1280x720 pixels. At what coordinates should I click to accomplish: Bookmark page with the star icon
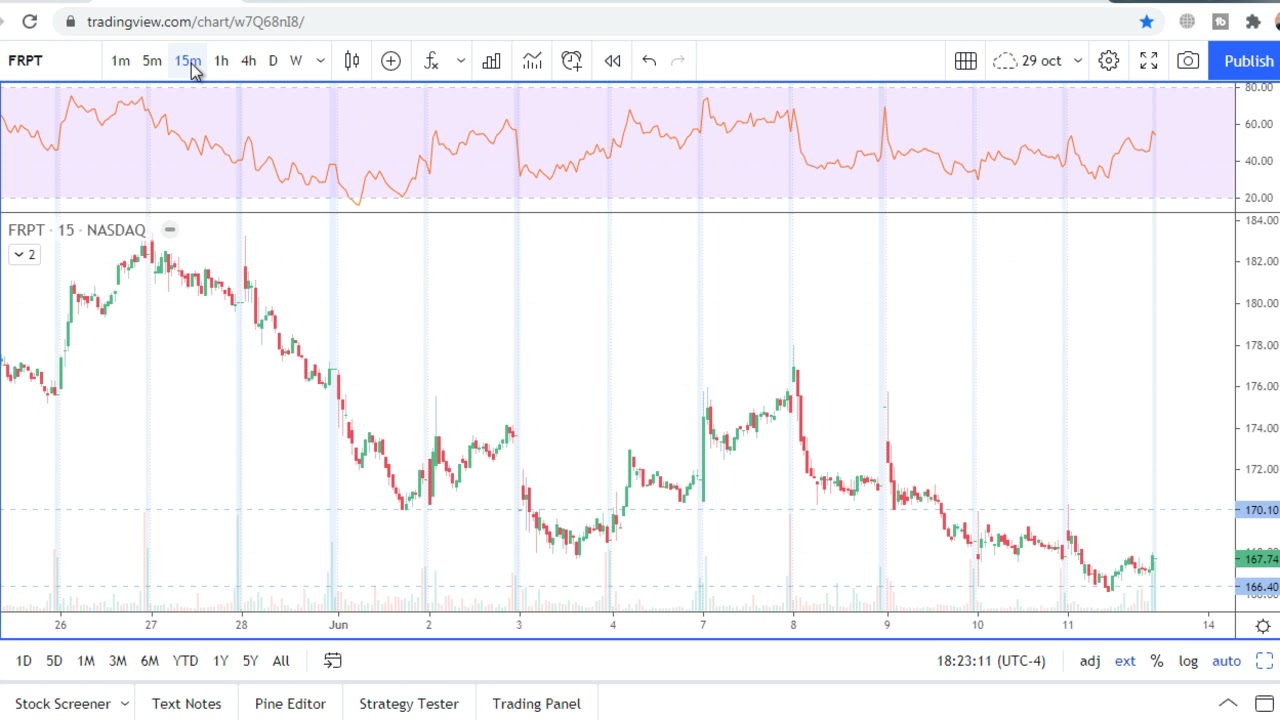pyautogui.click(x=1146, y=21)
